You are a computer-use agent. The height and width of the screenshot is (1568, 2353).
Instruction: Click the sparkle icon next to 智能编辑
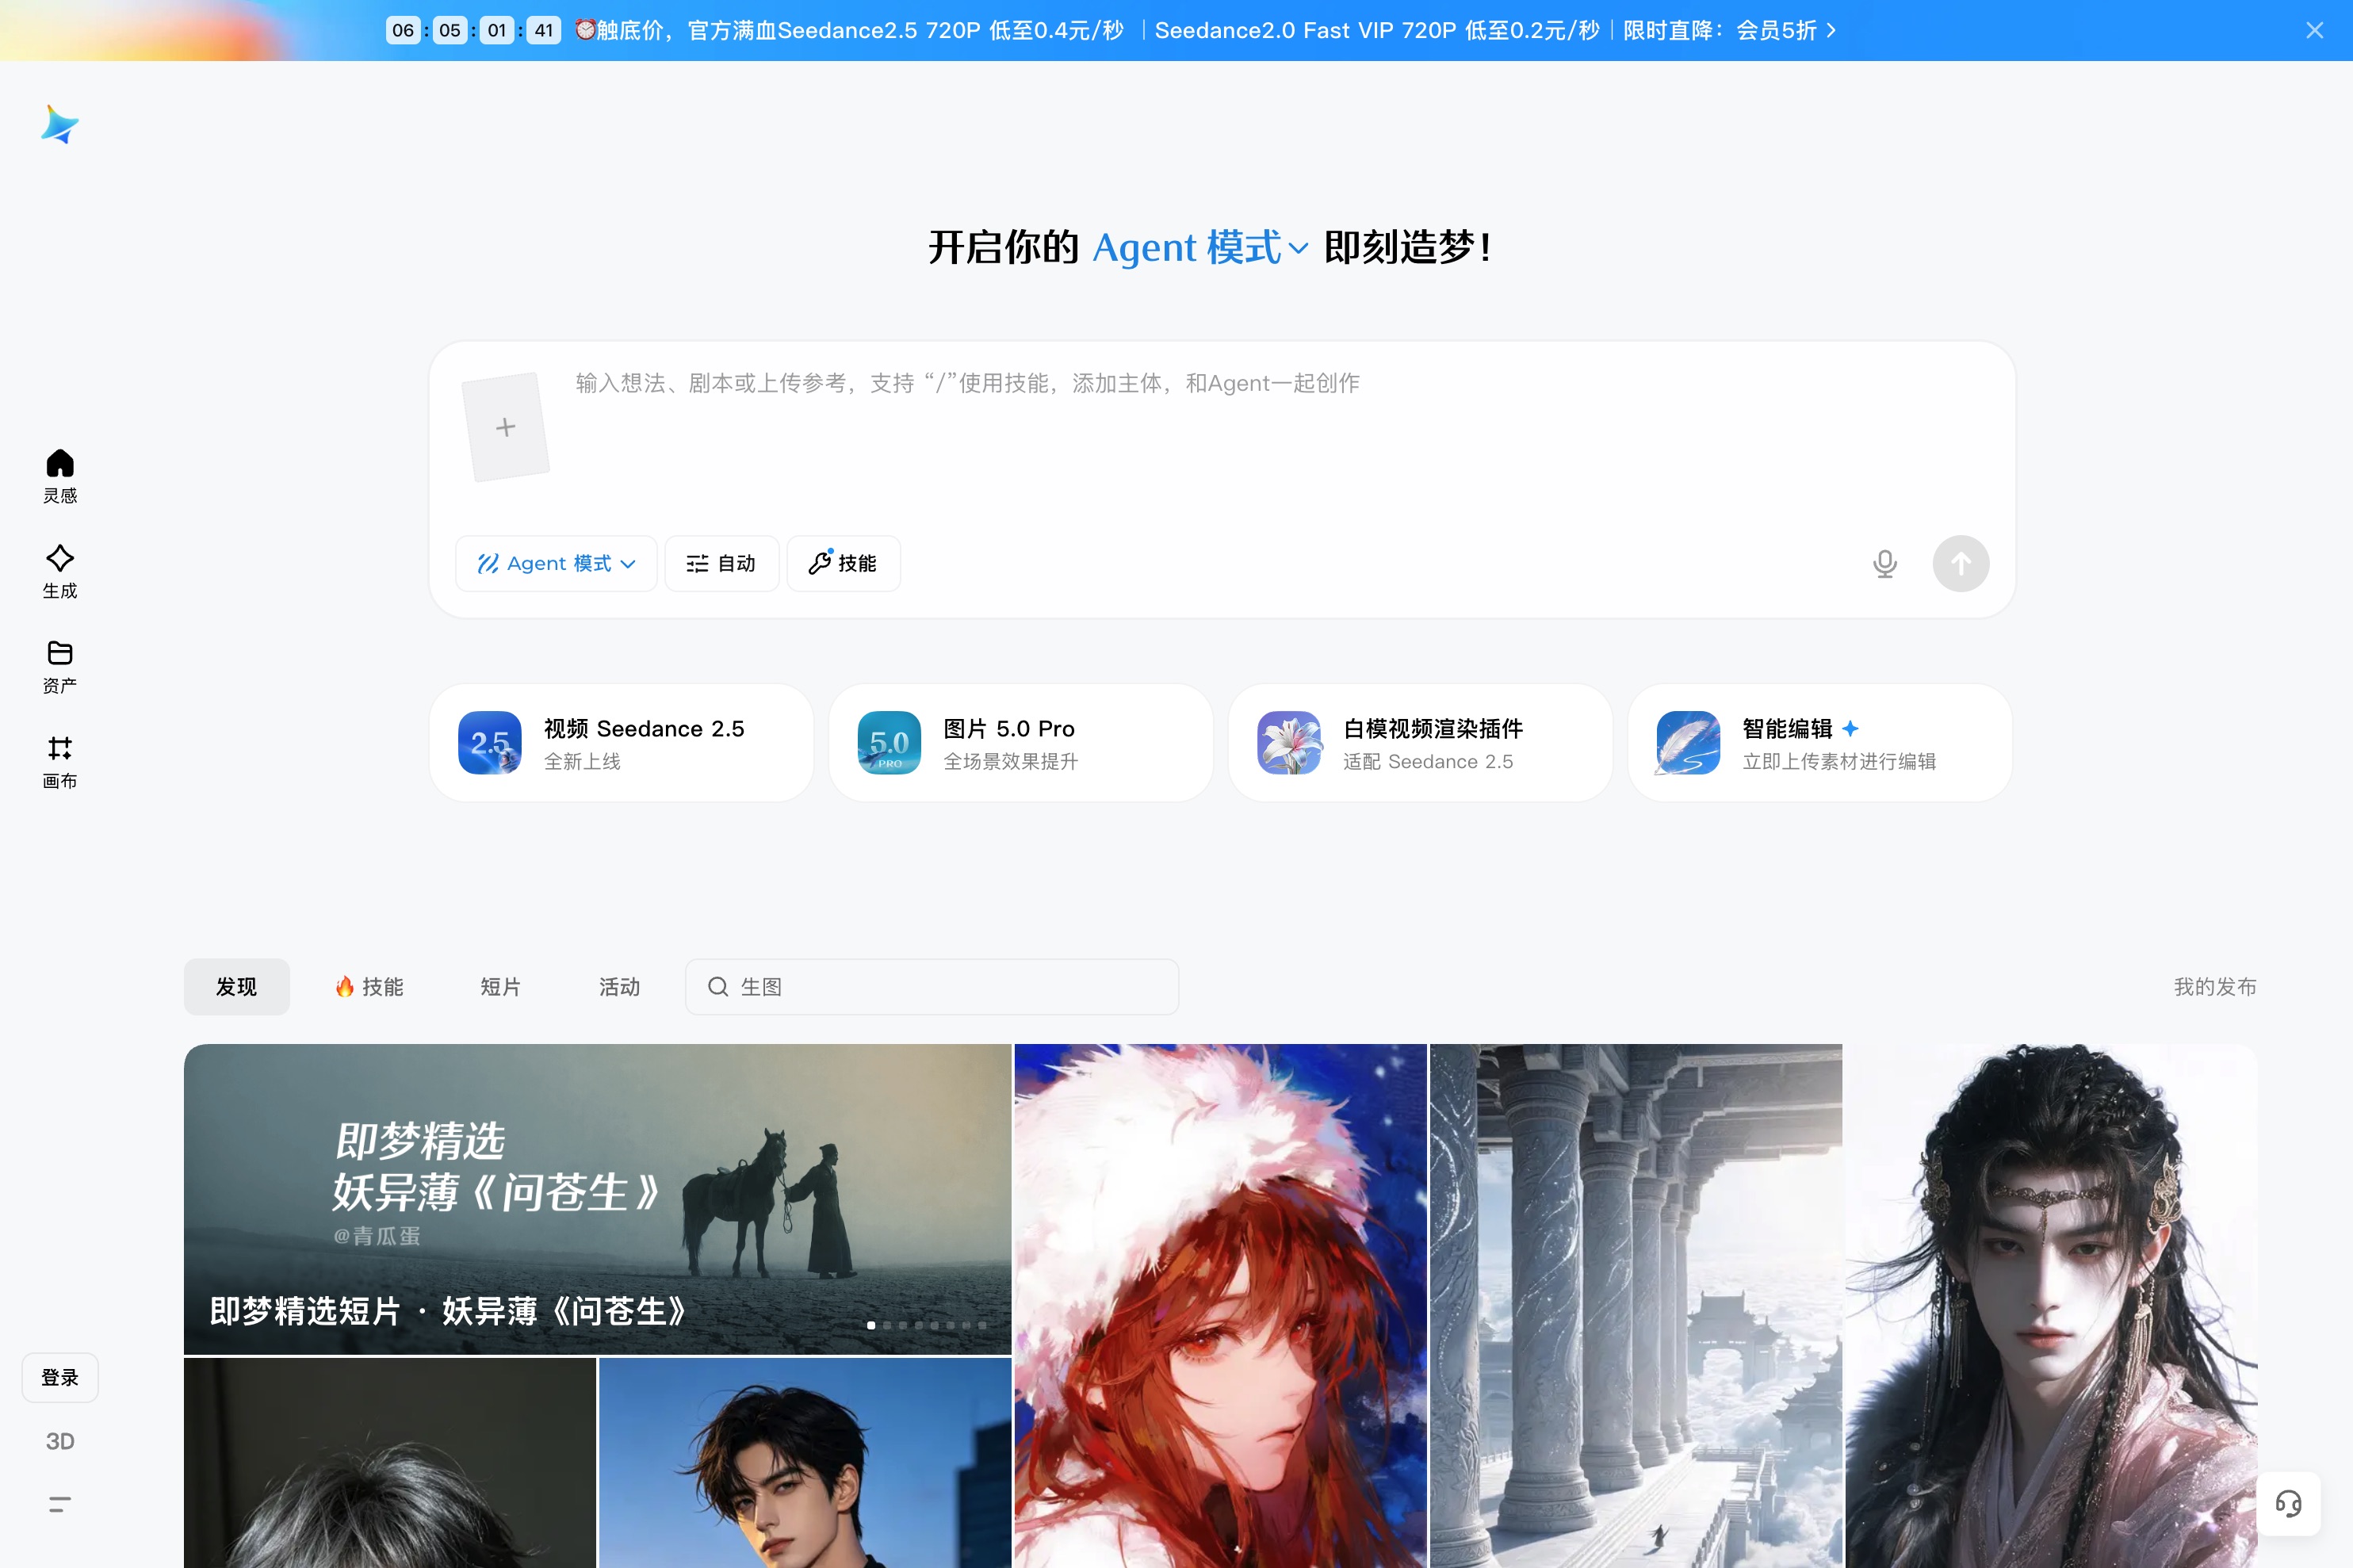1851,728
